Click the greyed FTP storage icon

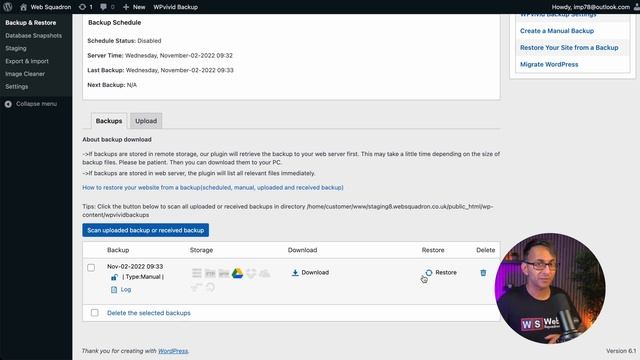click(210, 273)
